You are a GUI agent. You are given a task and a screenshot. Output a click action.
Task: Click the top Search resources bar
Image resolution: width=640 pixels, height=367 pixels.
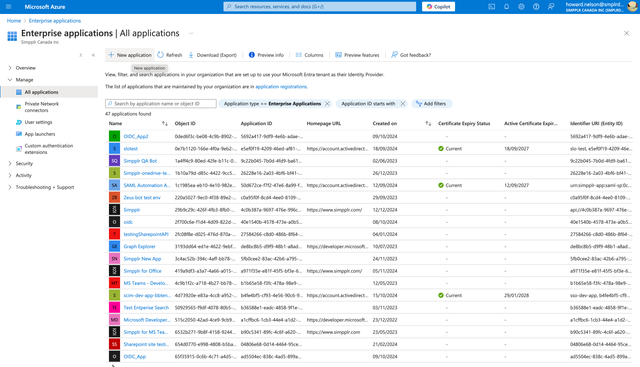coord(320,7)
